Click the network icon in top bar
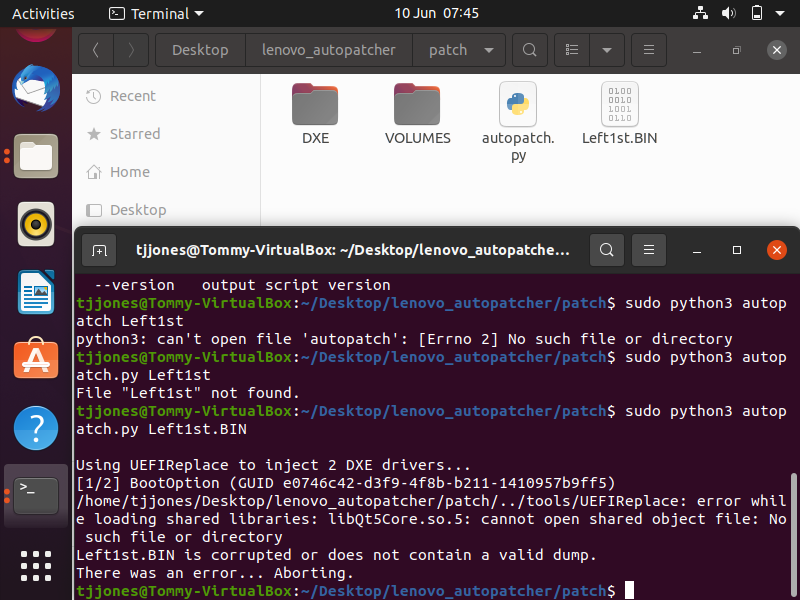 700,13
